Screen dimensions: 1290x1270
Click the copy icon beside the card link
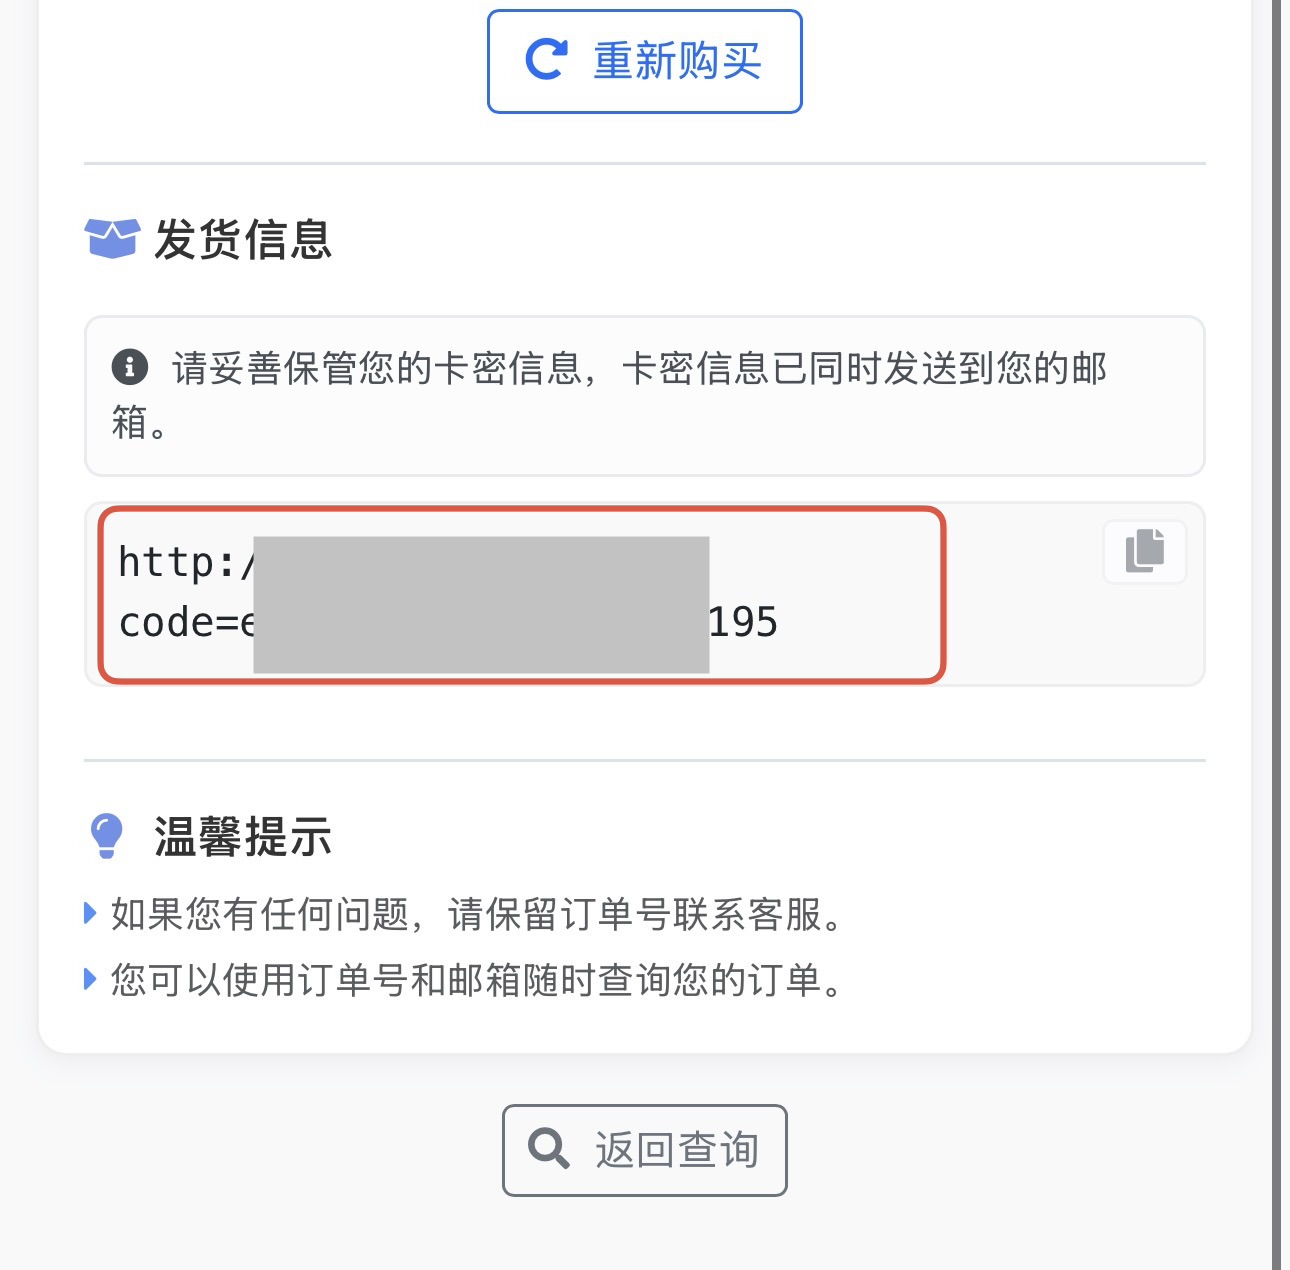click(x=1143, y=551)
